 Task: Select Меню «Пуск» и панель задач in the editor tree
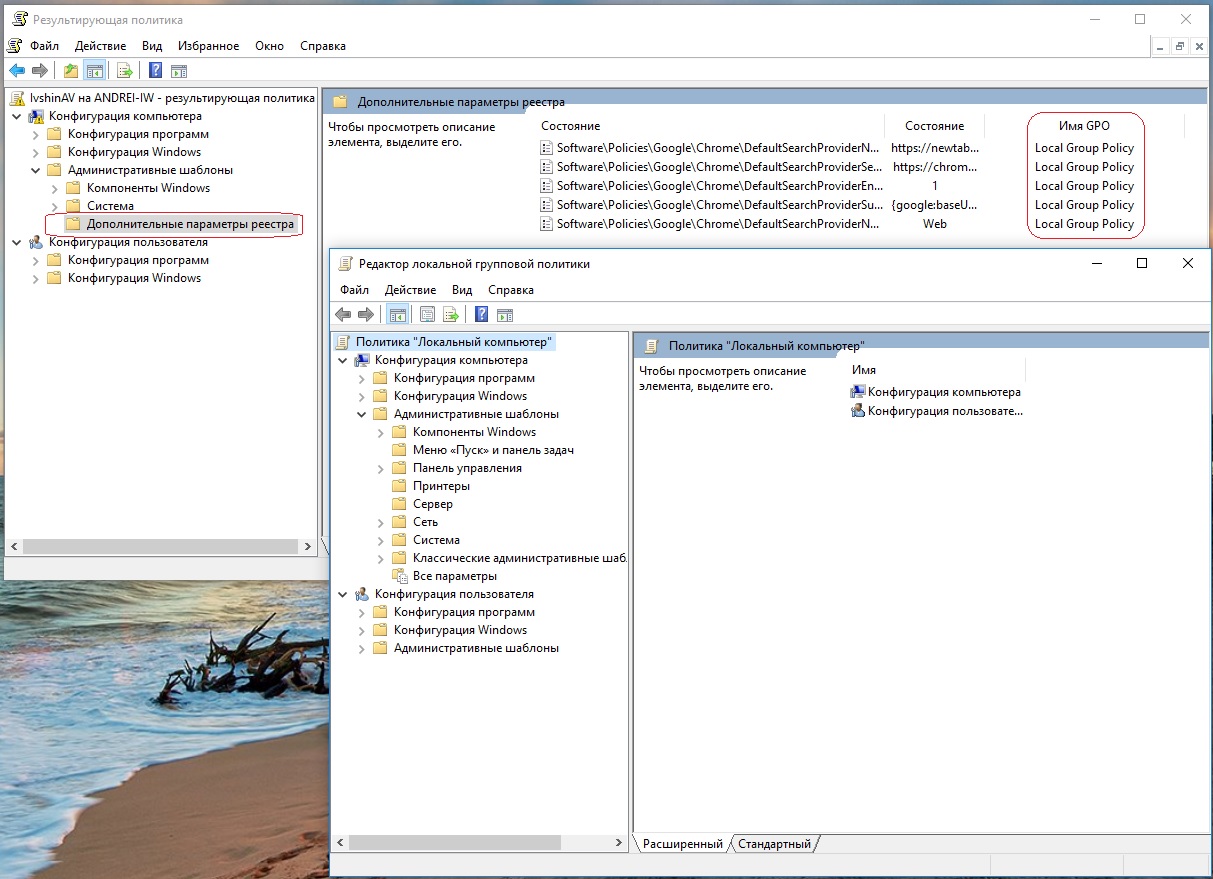coord(493,450)
